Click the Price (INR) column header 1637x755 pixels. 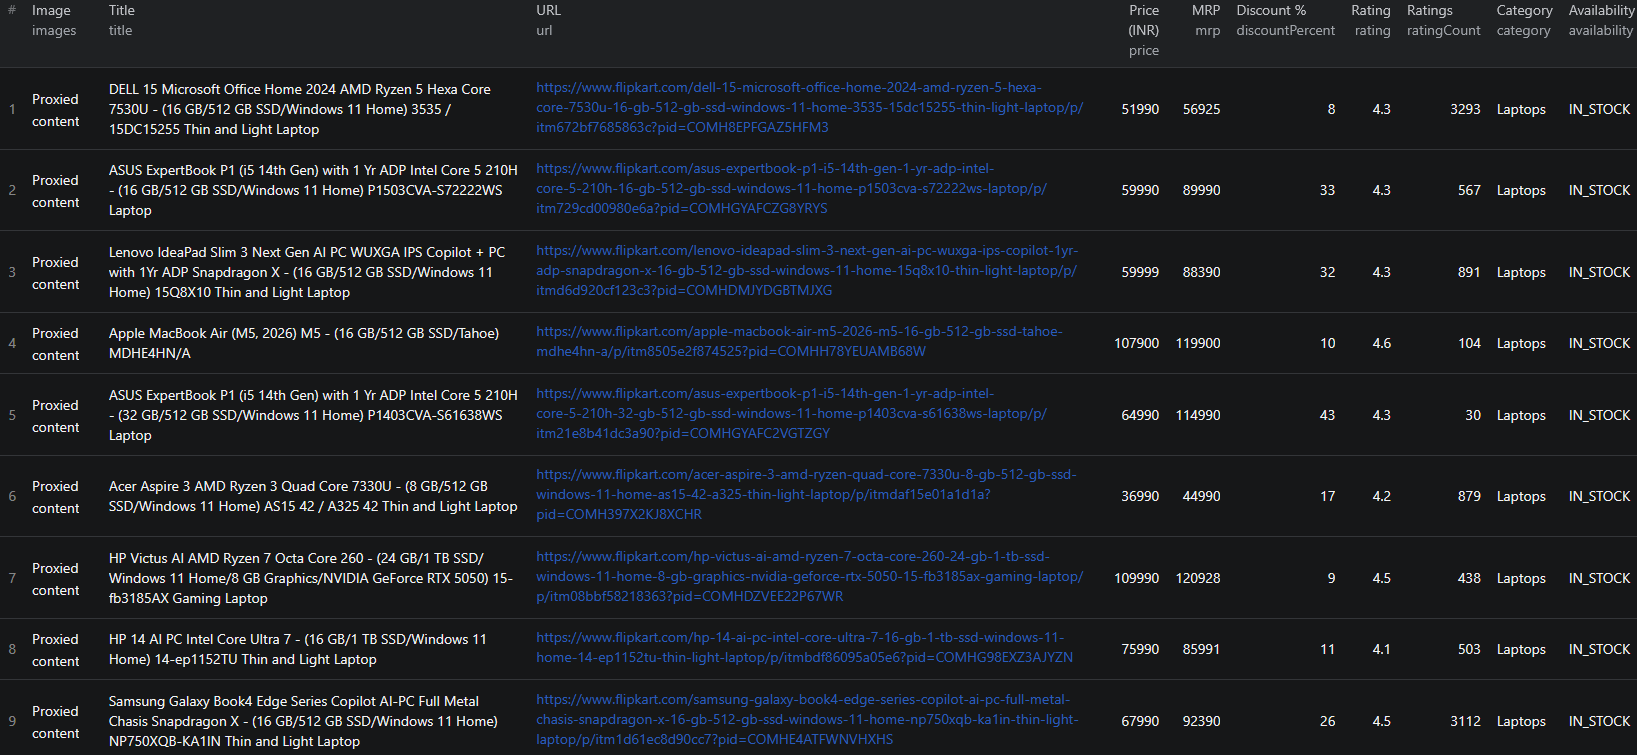(1143, 31)
